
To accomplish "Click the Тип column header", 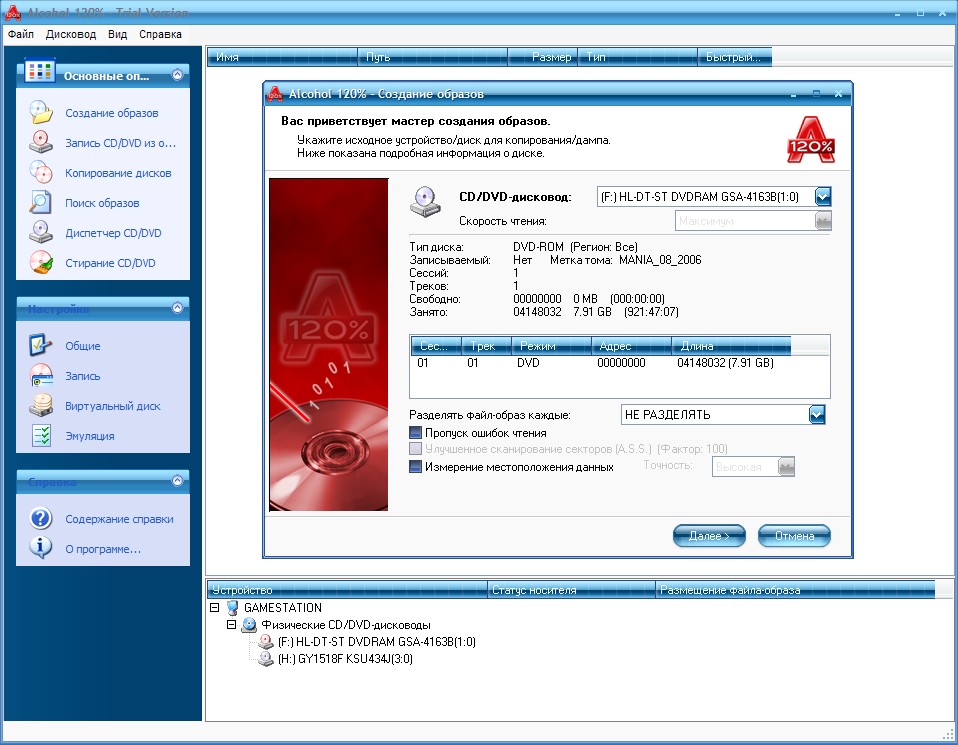I will point(638,57).
